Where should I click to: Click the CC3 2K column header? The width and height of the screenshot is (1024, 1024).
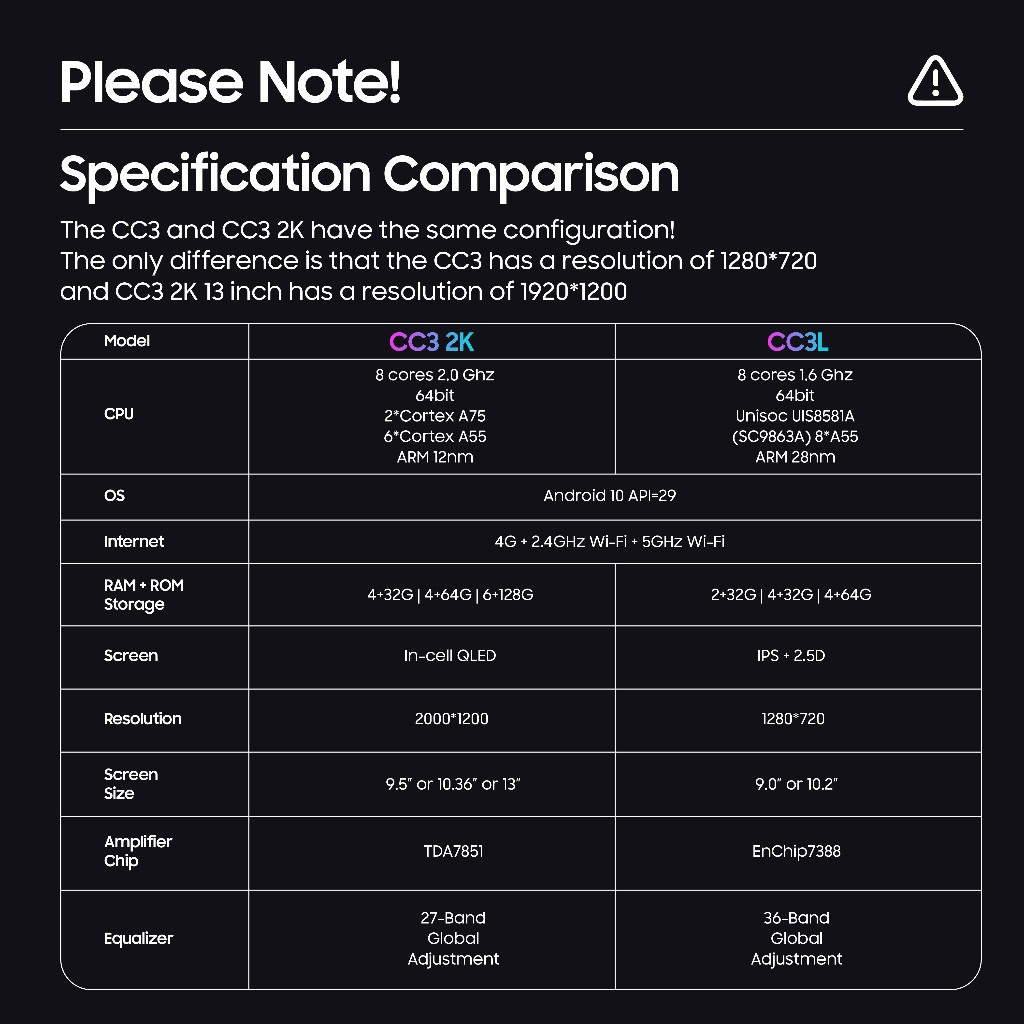431,342
